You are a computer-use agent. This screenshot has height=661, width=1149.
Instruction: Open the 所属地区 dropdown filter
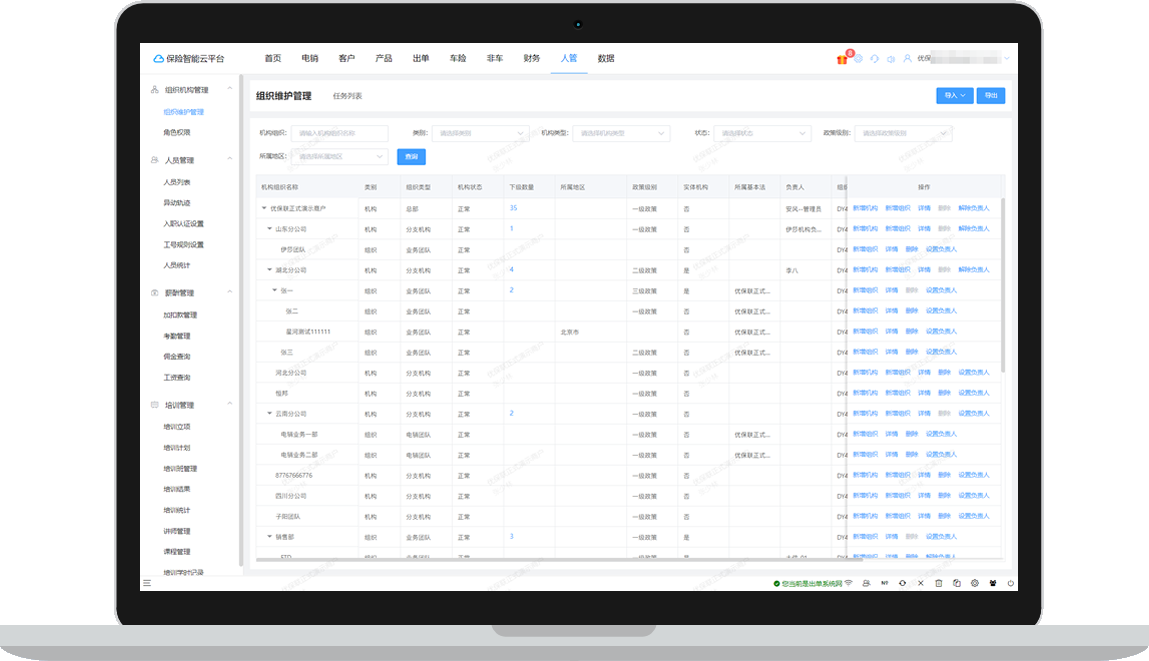[x=339, y=156]
